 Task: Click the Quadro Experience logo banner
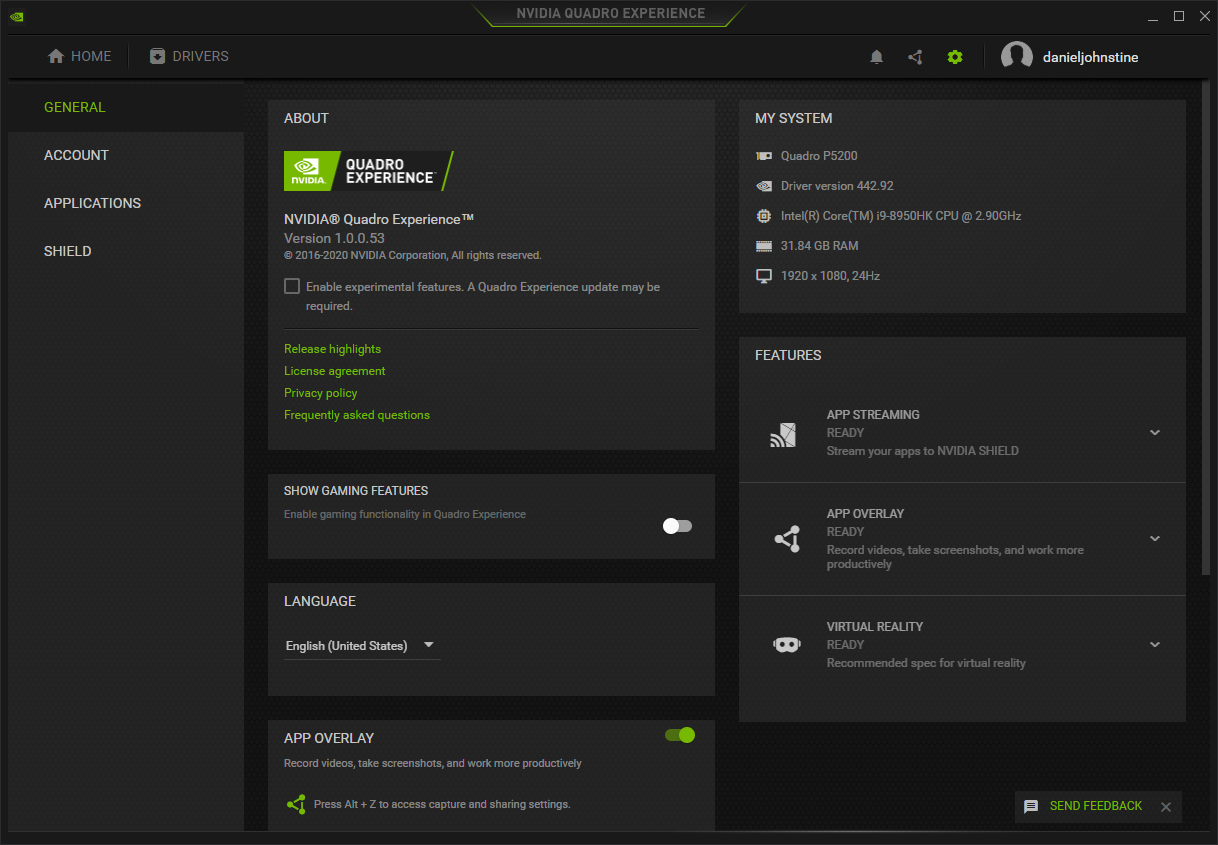[x=369, y=171]
